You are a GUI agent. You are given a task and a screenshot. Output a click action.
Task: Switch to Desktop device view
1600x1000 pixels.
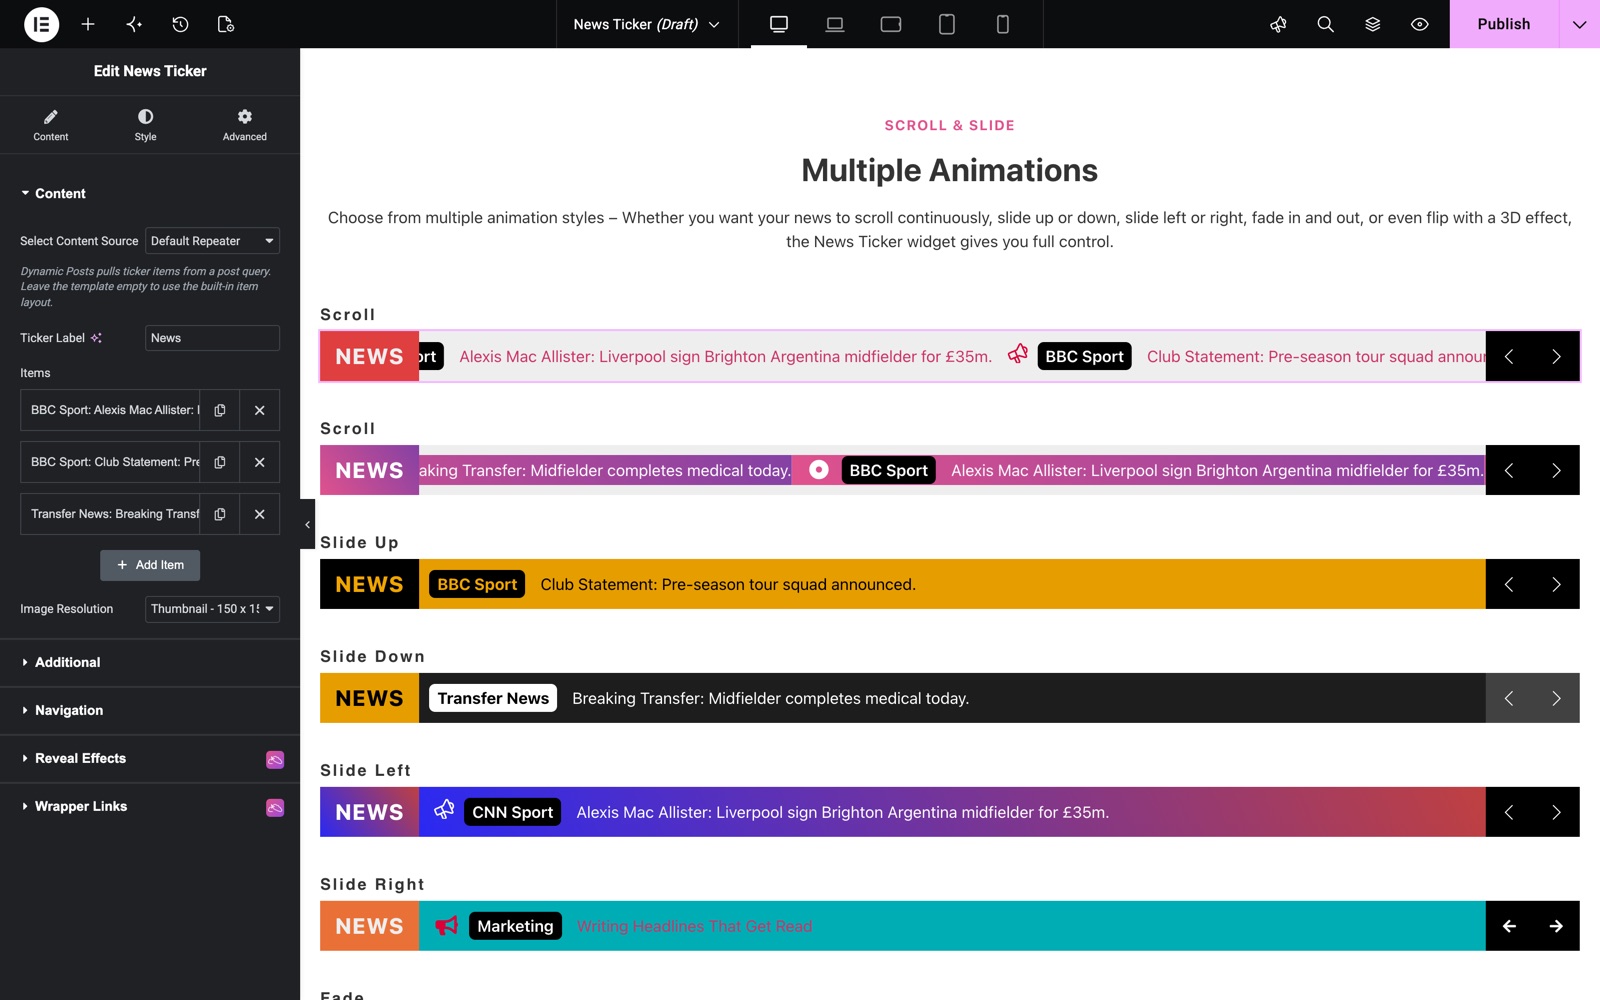(779, 24)
